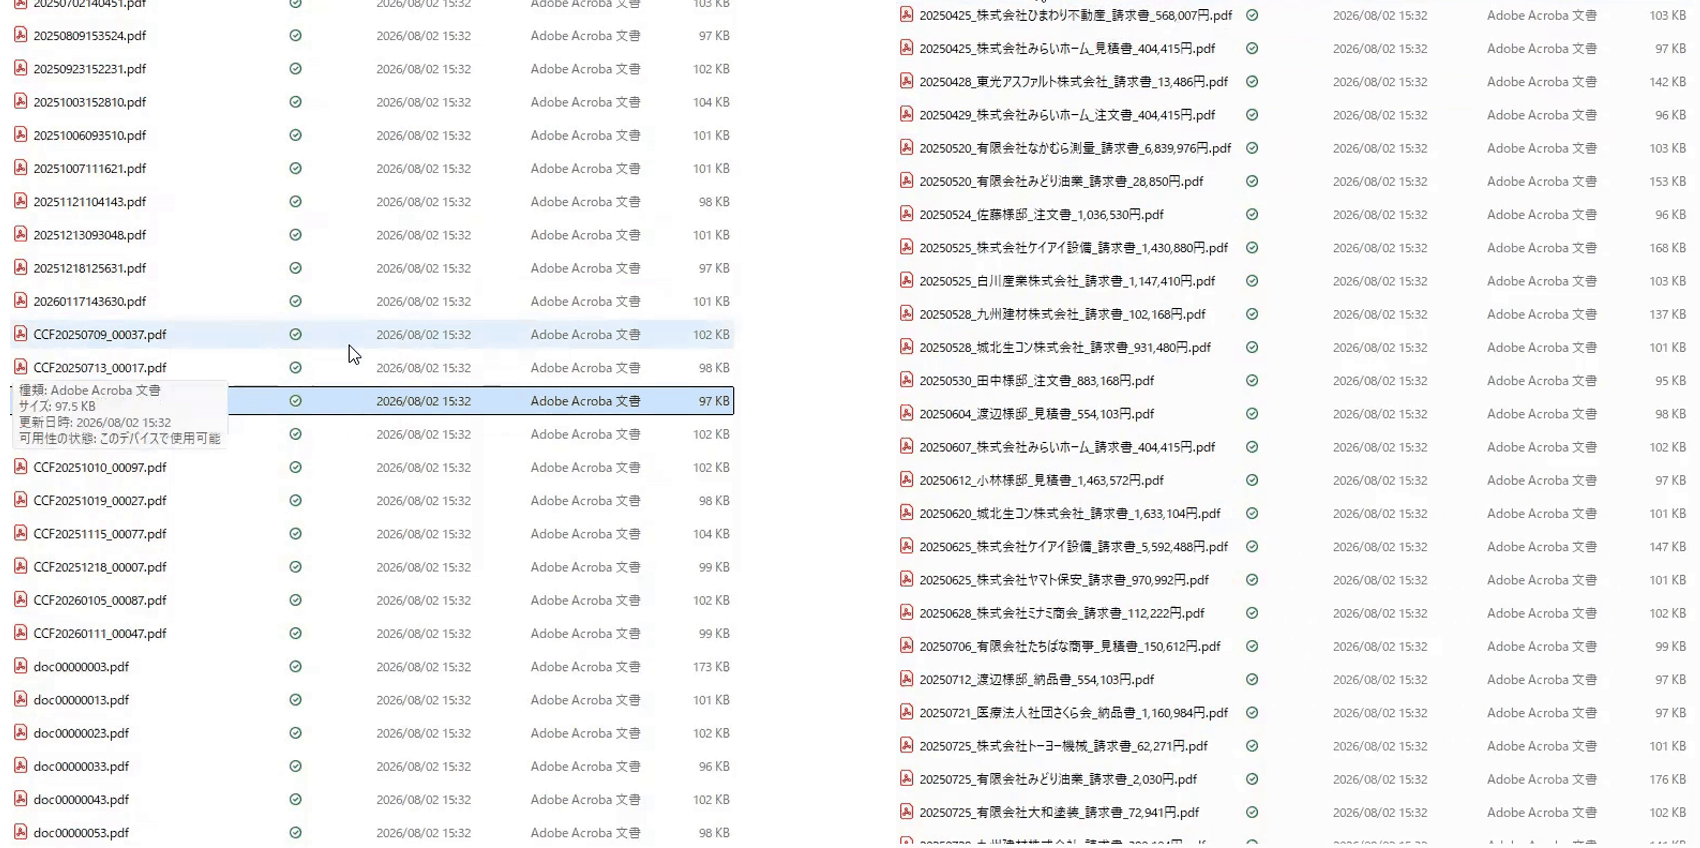This screenshot has height=848, width=1700.
Task: Select 20250725_有限会社大和塗装_請求書_72,941円.pdf
Action: pyautogui.click(x=1059, y=812)
